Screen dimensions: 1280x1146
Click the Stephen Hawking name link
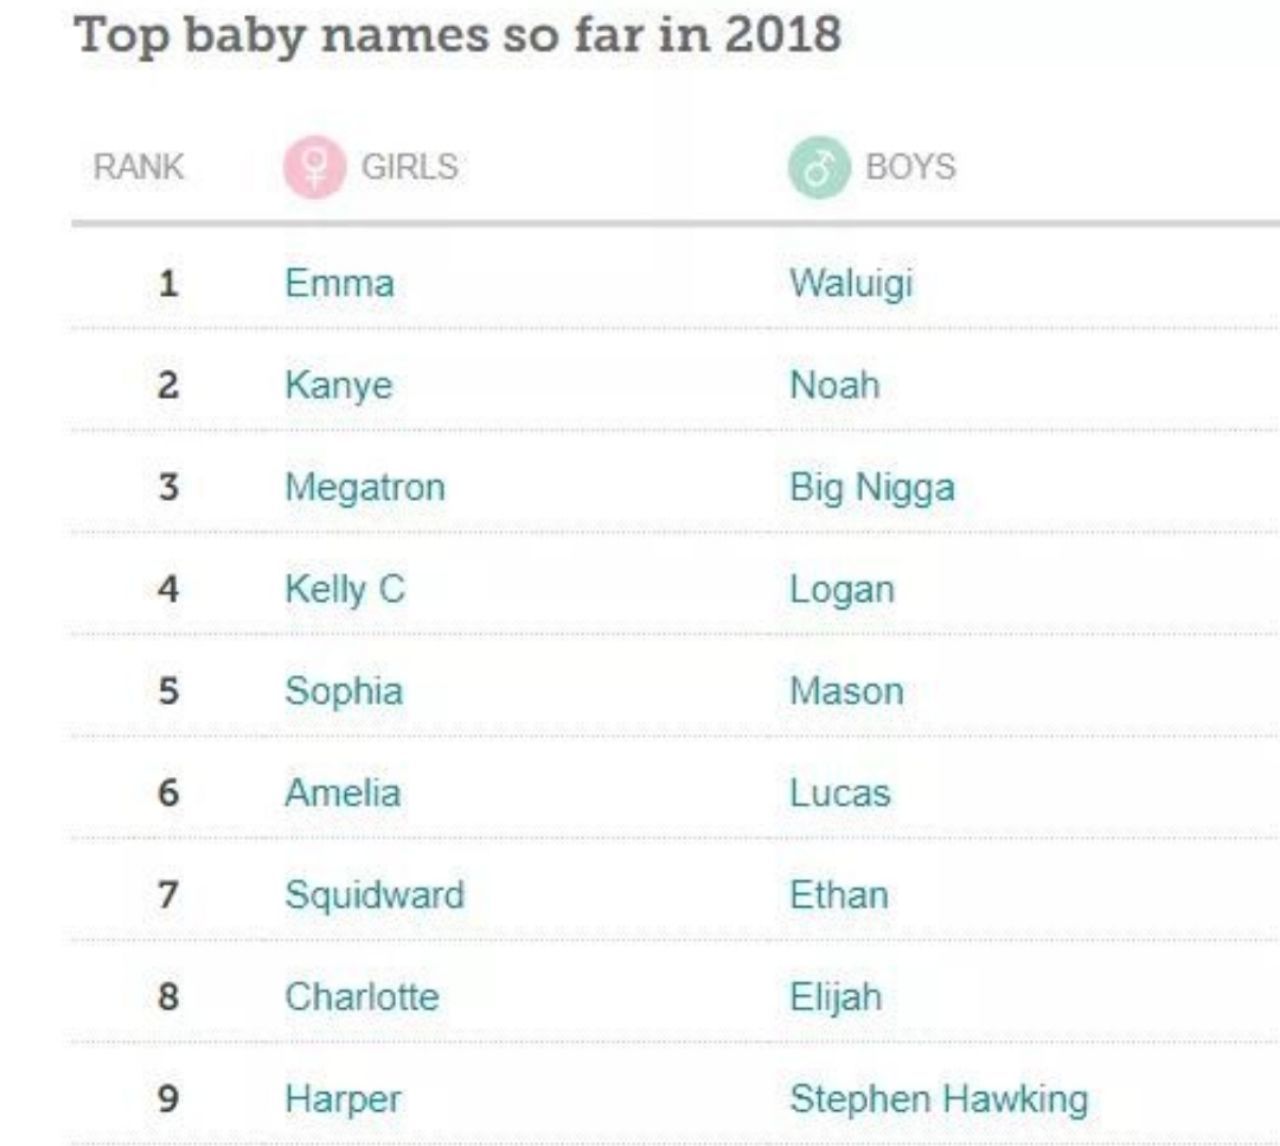pos(939,1100)
